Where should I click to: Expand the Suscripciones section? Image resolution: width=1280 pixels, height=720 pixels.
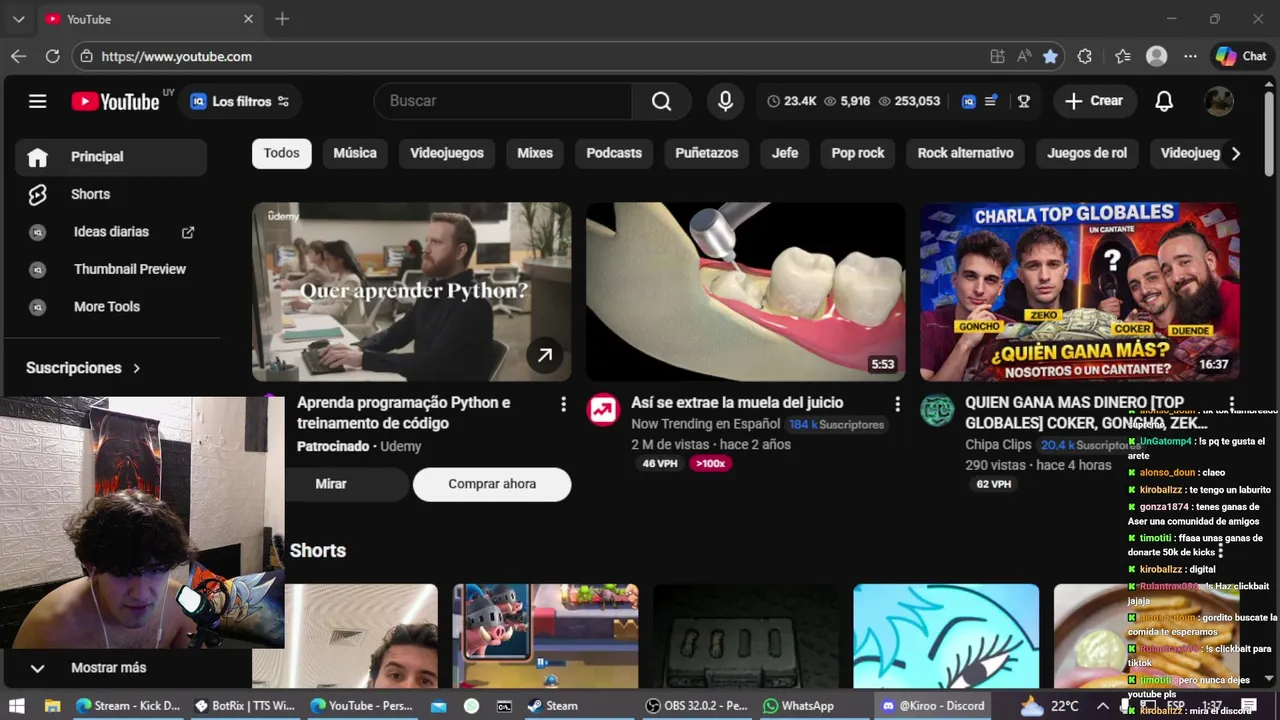pyautogui.click(x=84, y=368)
